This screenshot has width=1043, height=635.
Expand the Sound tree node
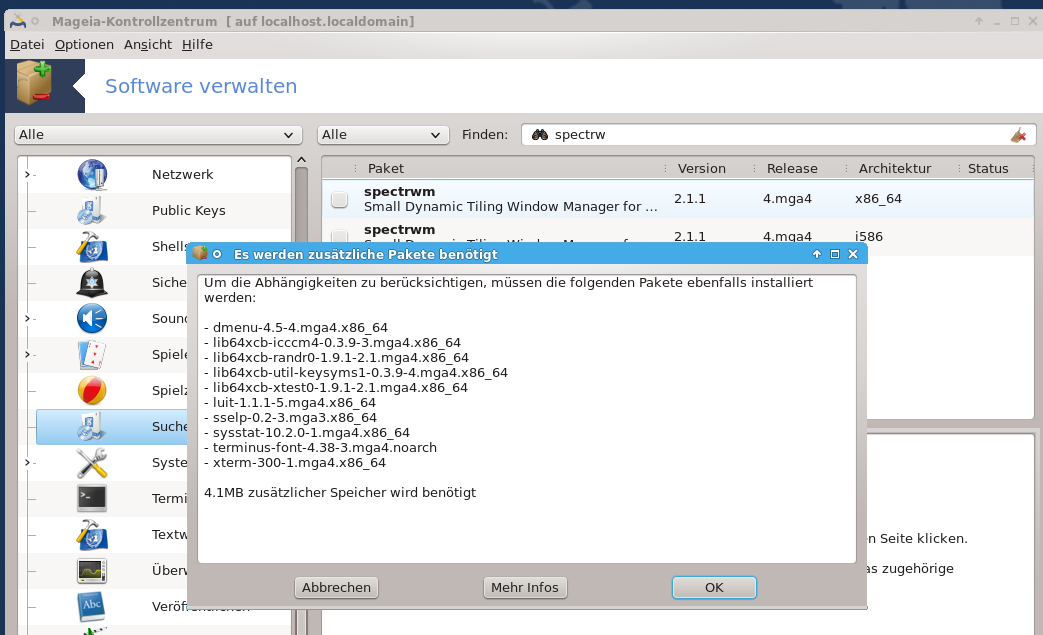tap(27, 318)
